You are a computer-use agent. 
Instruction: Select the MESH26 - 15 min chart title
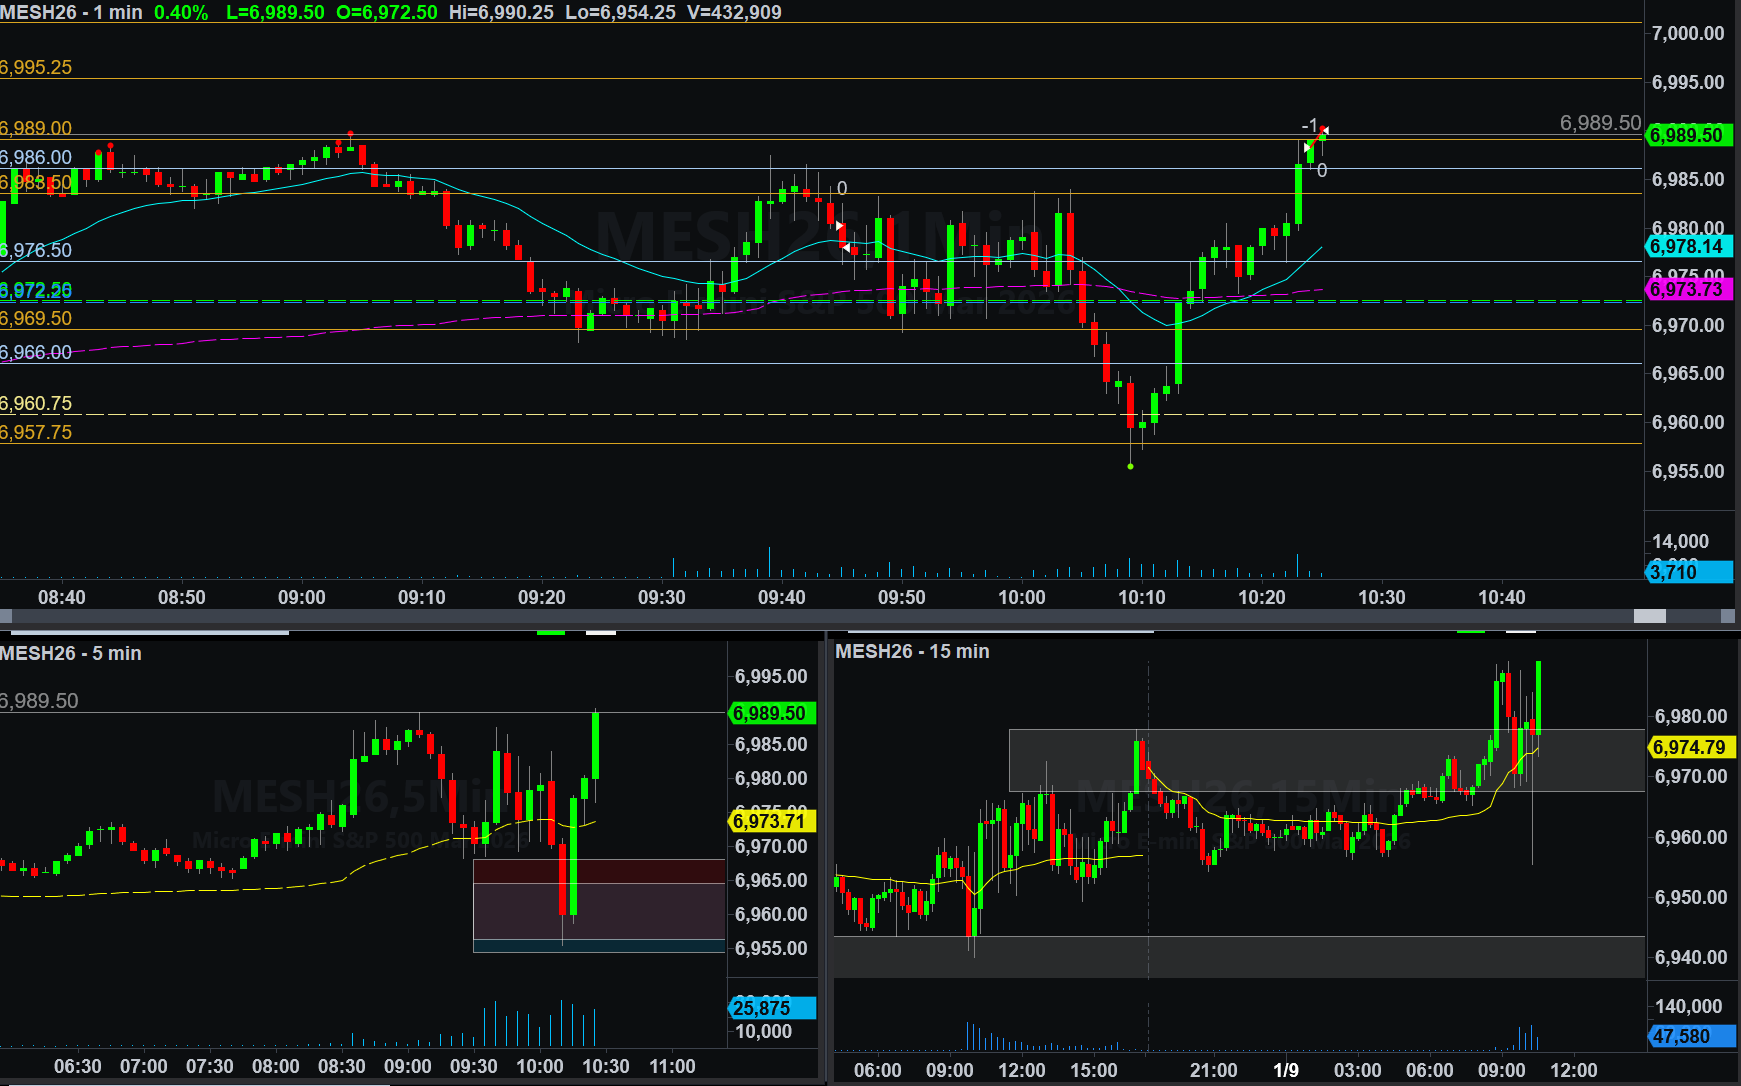912,651
